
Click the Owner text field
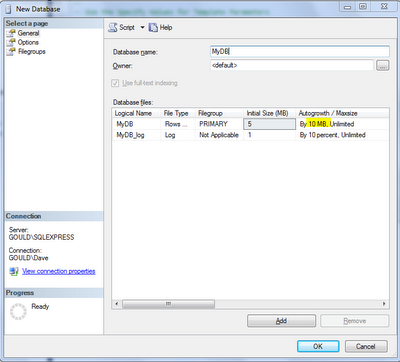[292, 65]
